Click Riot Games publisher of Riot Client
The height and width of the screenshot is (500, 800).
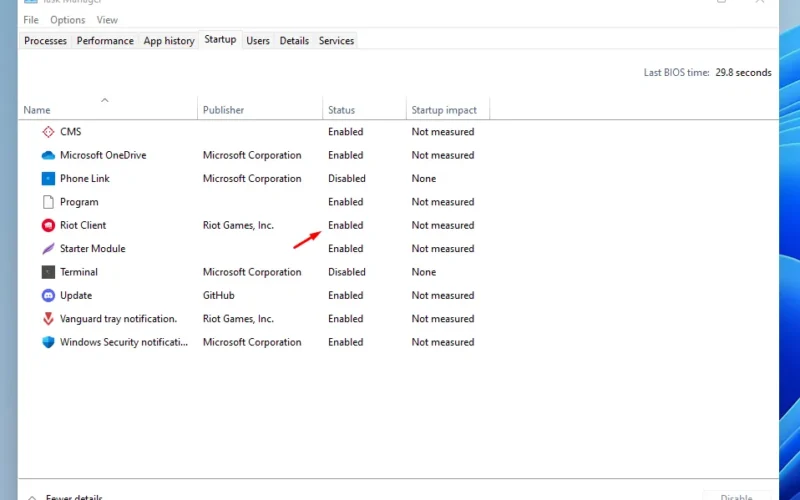point(238,225)
